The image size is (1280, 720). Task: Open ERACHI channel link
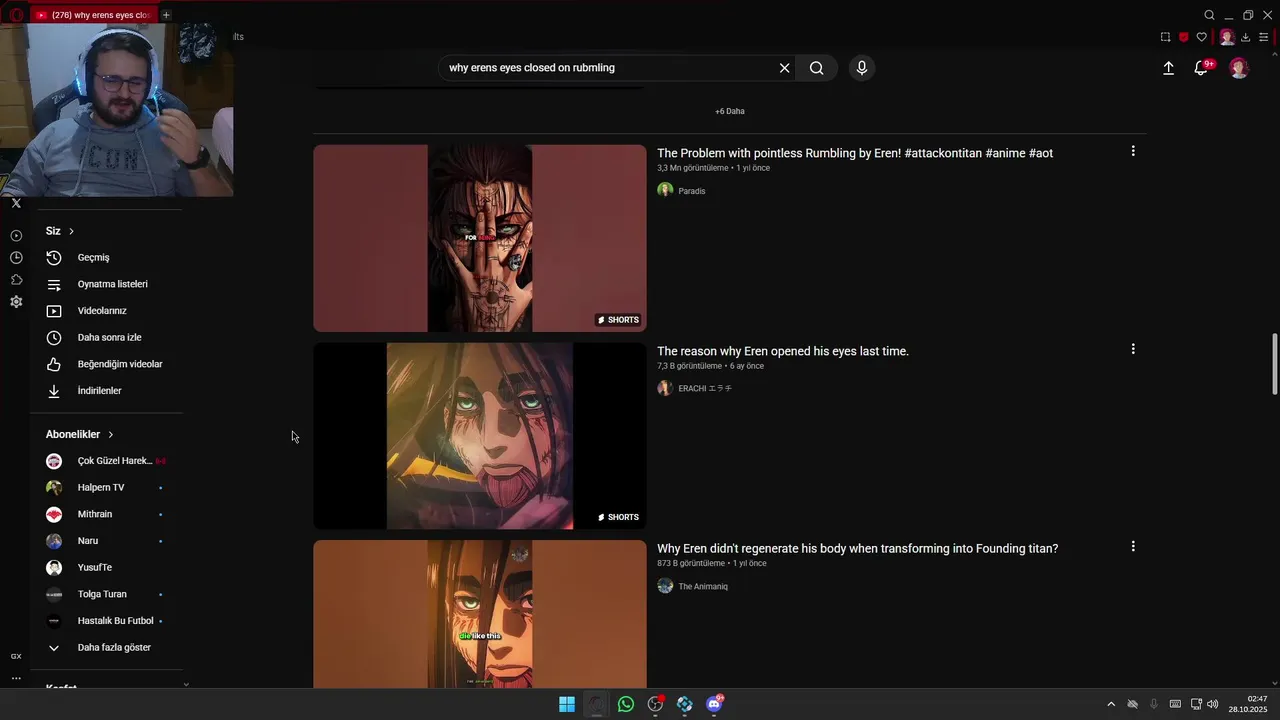(705, 388)
